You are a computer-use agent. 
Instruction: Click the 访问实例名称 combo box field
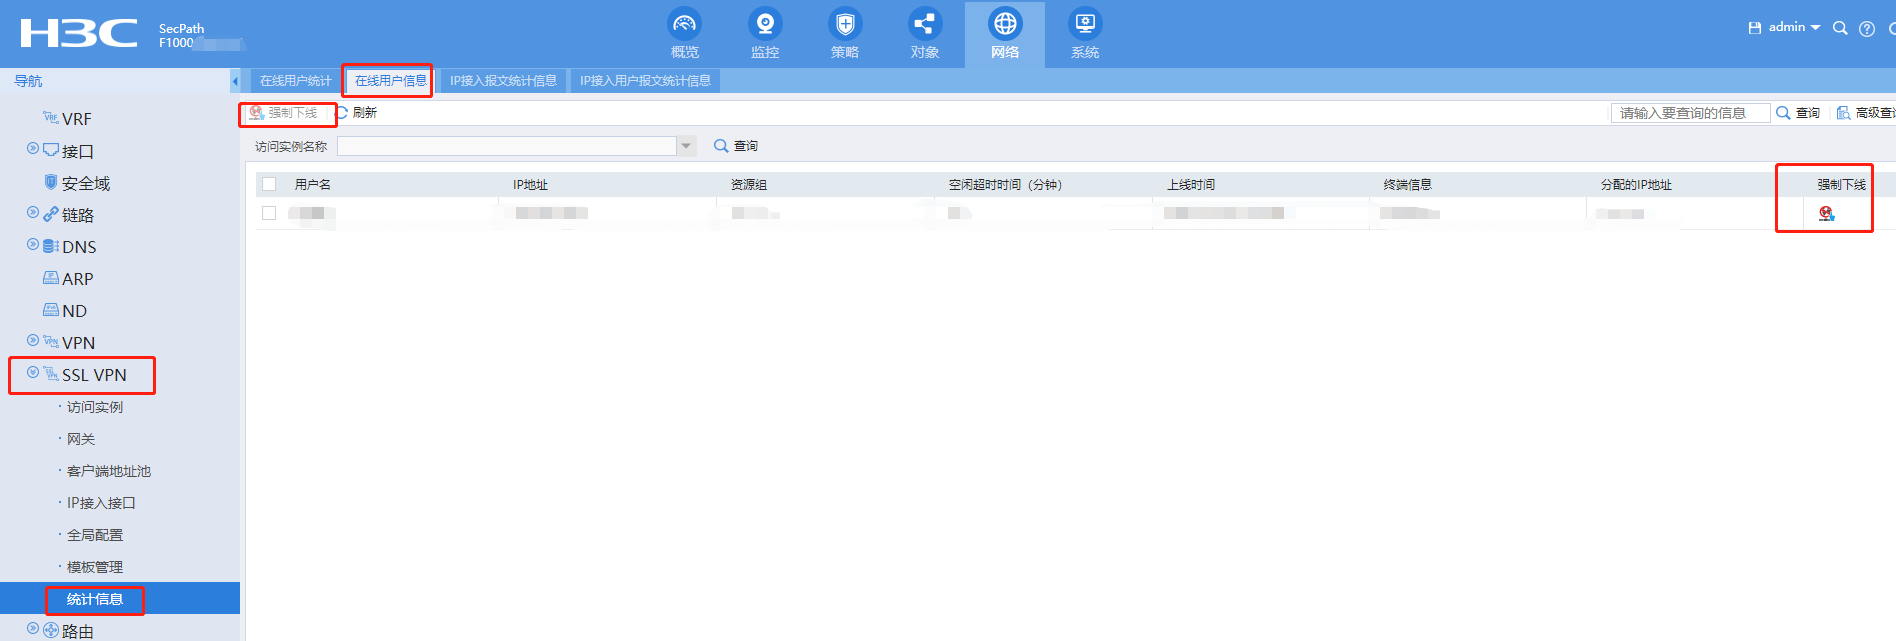[x=507, y=146]
